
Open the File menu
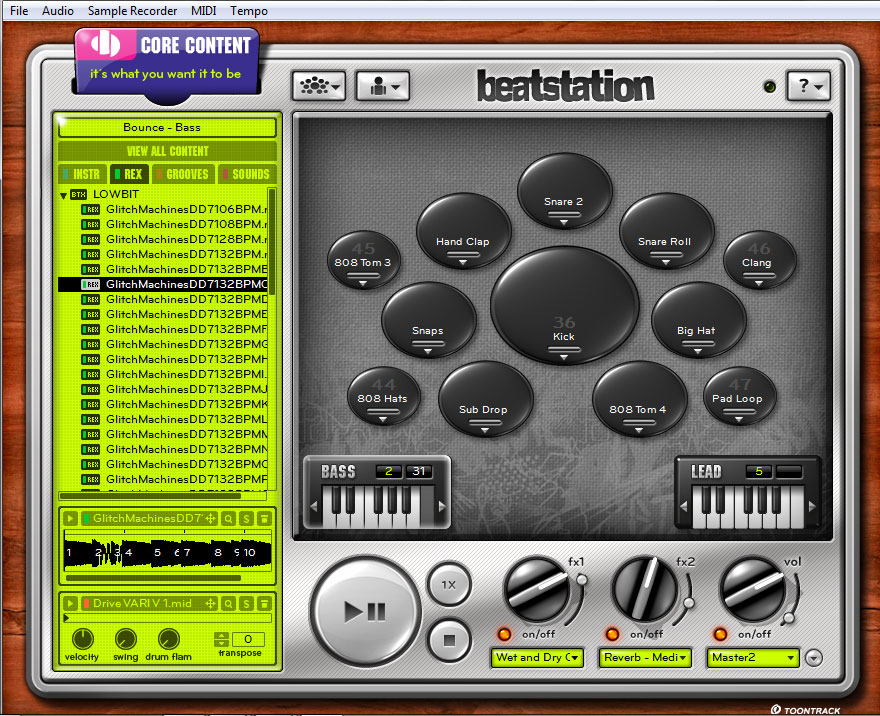click(19, 11)
